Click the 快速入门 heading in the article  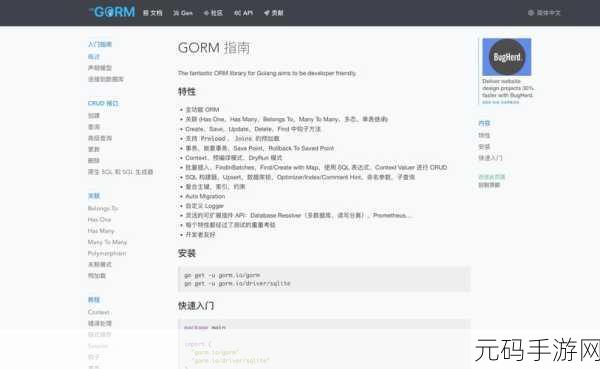click(x=196, y=306)
